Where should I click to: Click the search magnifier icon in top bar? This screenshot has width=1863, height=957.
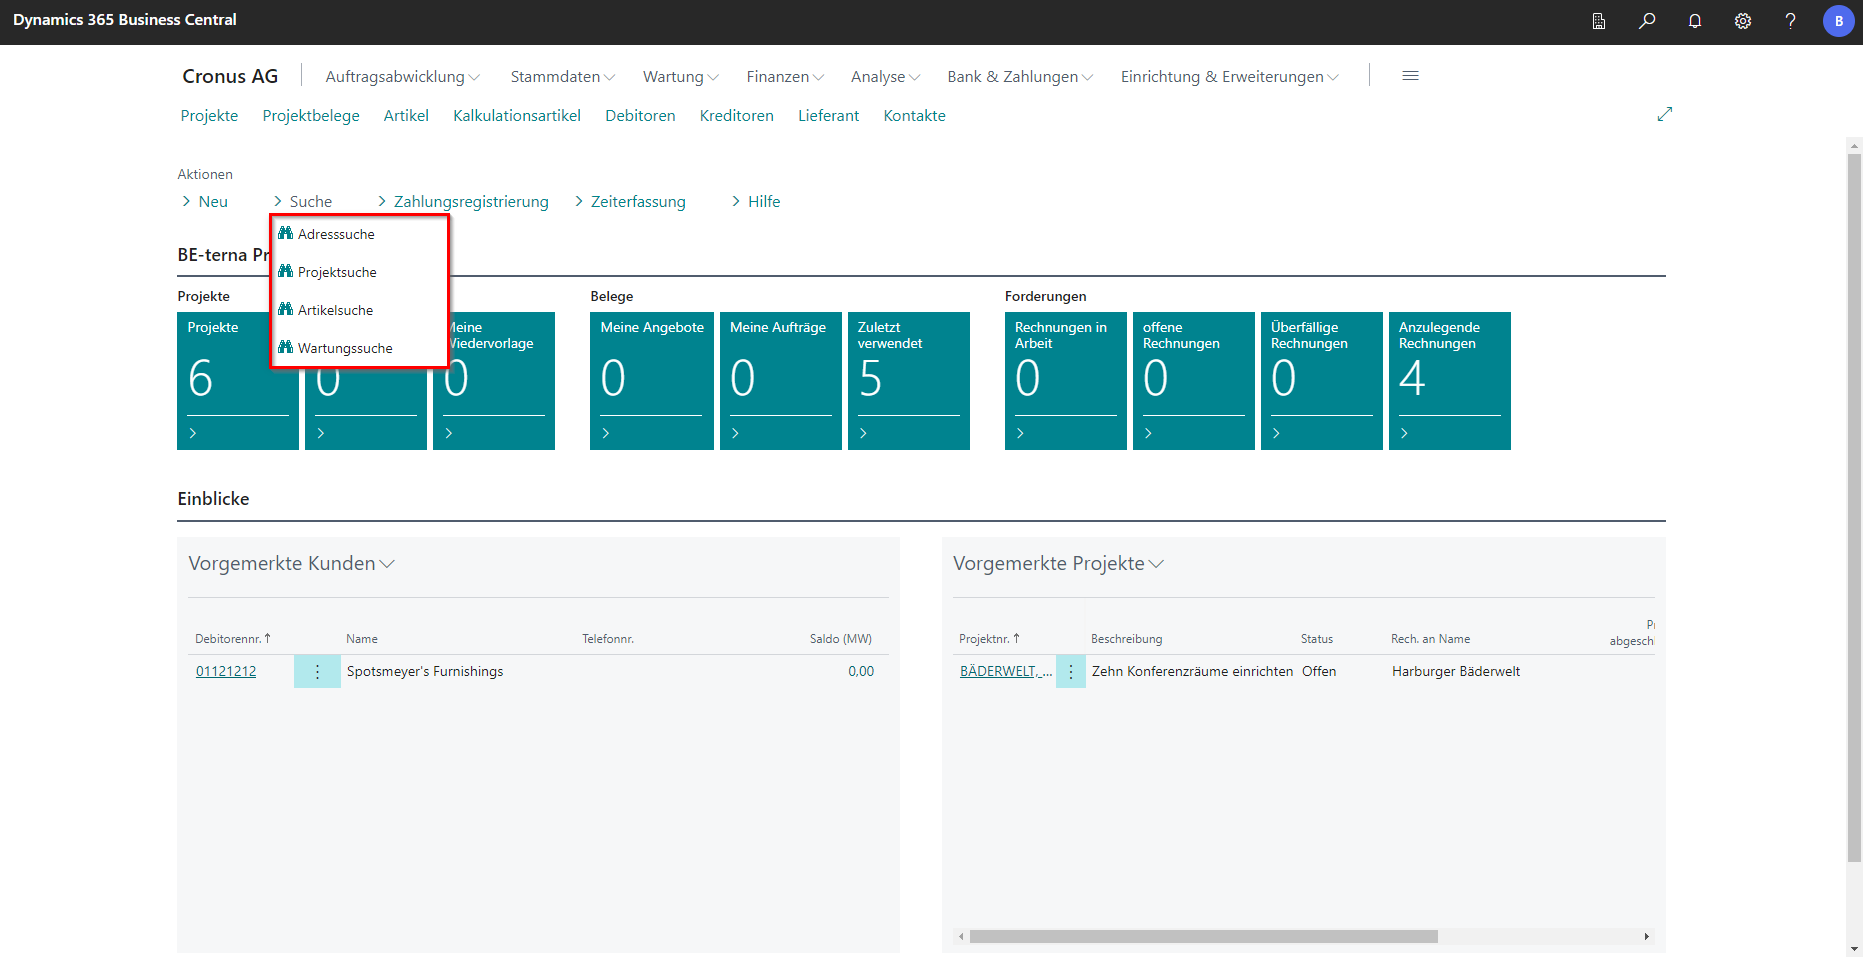click(x=1647, y=21)
